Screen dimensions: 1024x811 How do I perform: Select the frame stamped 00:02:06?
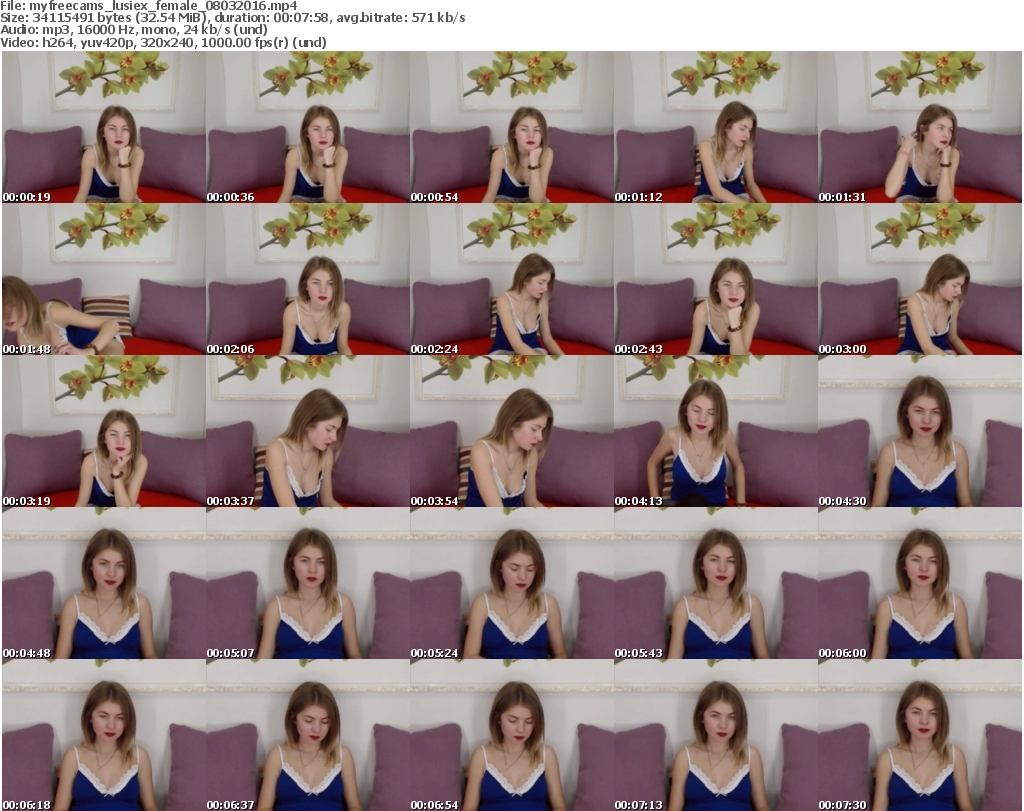coord(308,279)
